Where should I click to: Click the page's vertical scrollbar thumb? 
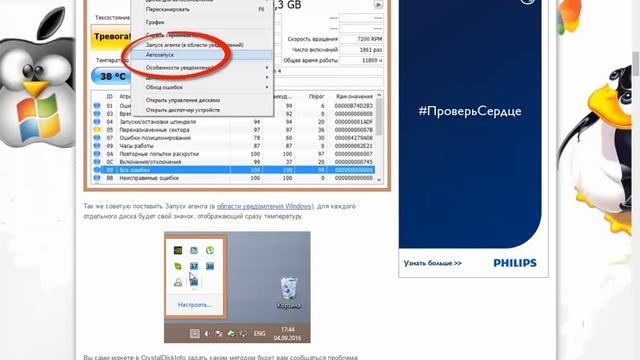click(x=636, y=64)
